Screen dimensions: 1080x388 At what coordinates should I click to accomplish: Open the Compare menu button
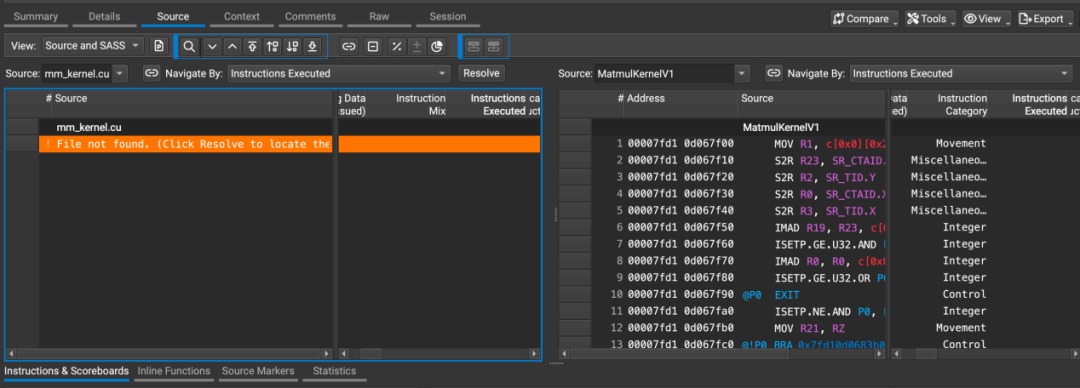864,19
